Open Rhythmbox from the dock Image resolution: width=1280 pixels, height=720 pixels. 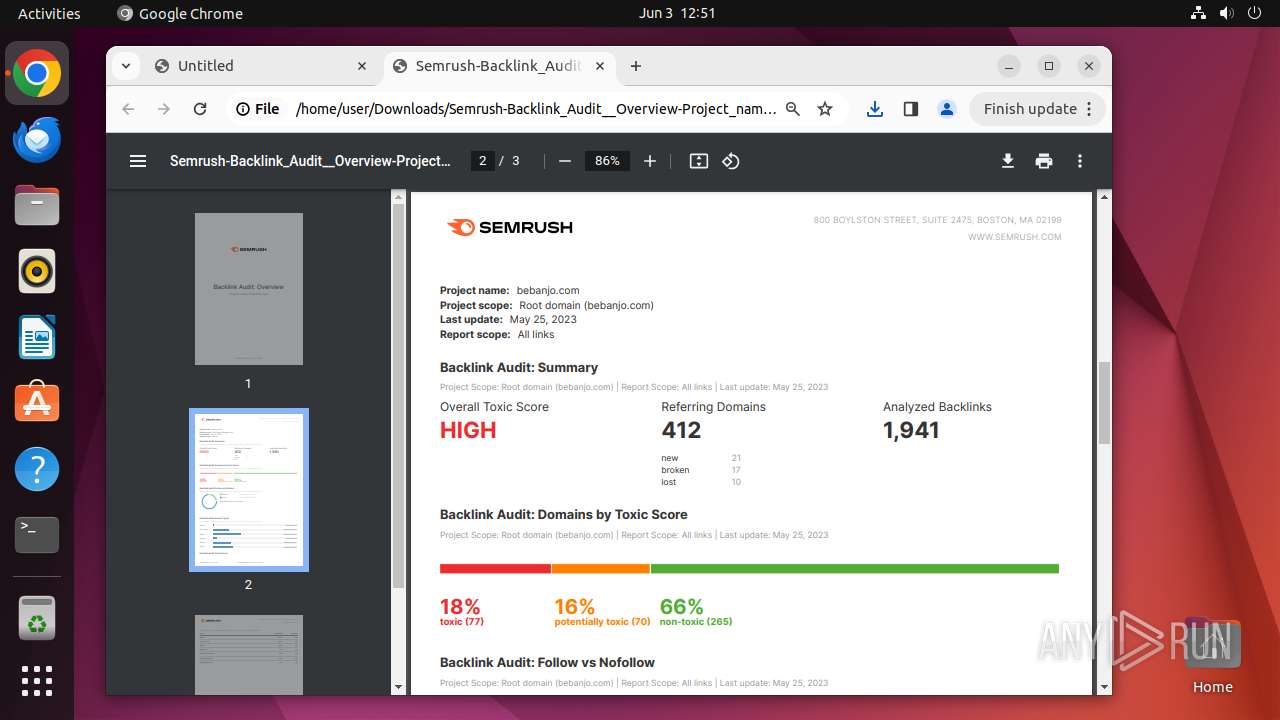(x=37, y=272)
